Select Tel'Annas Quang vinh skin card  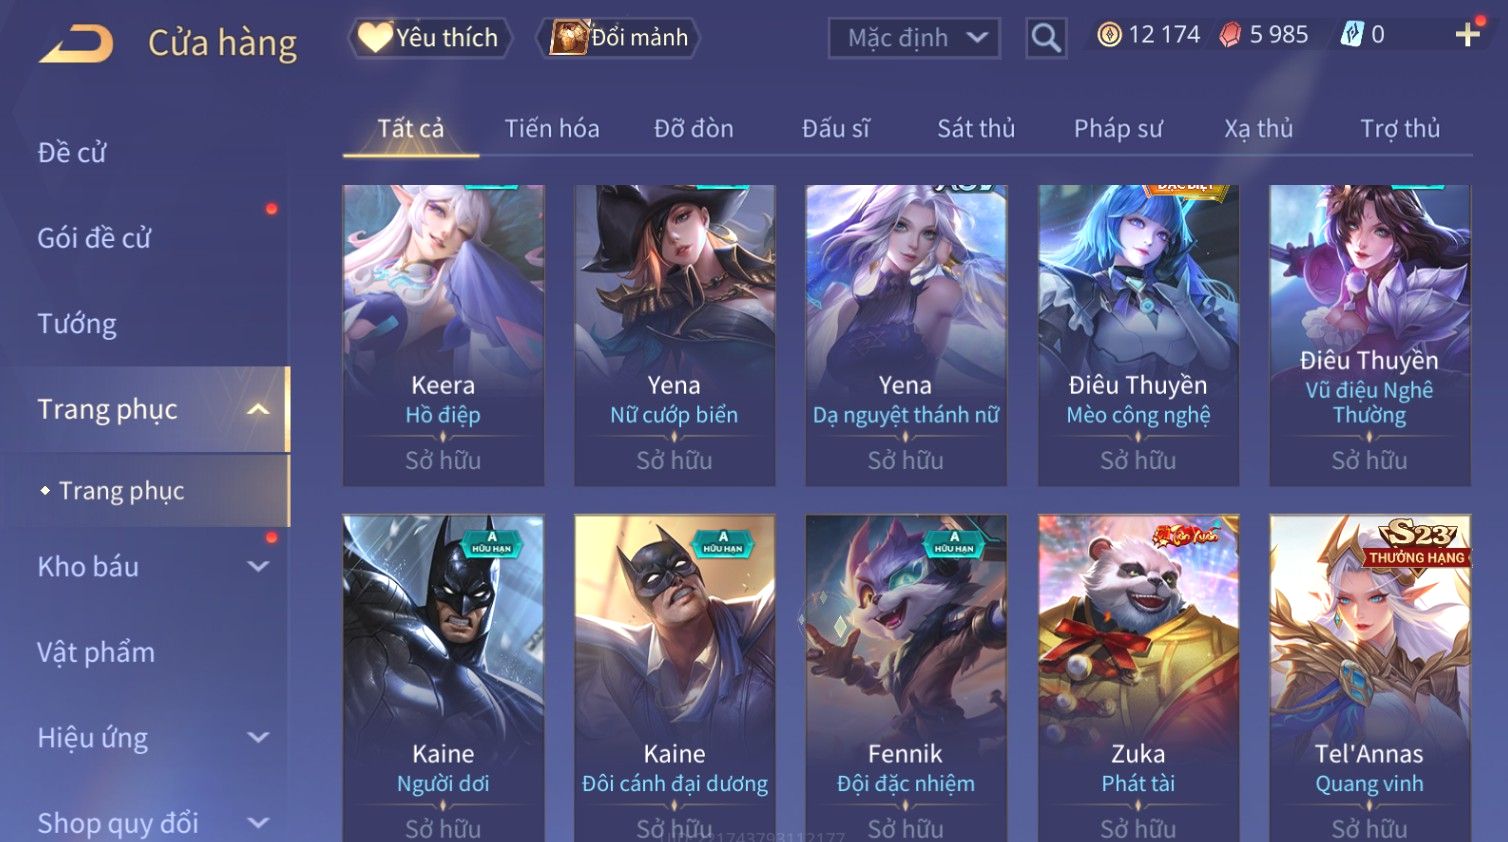point(1369,678)
